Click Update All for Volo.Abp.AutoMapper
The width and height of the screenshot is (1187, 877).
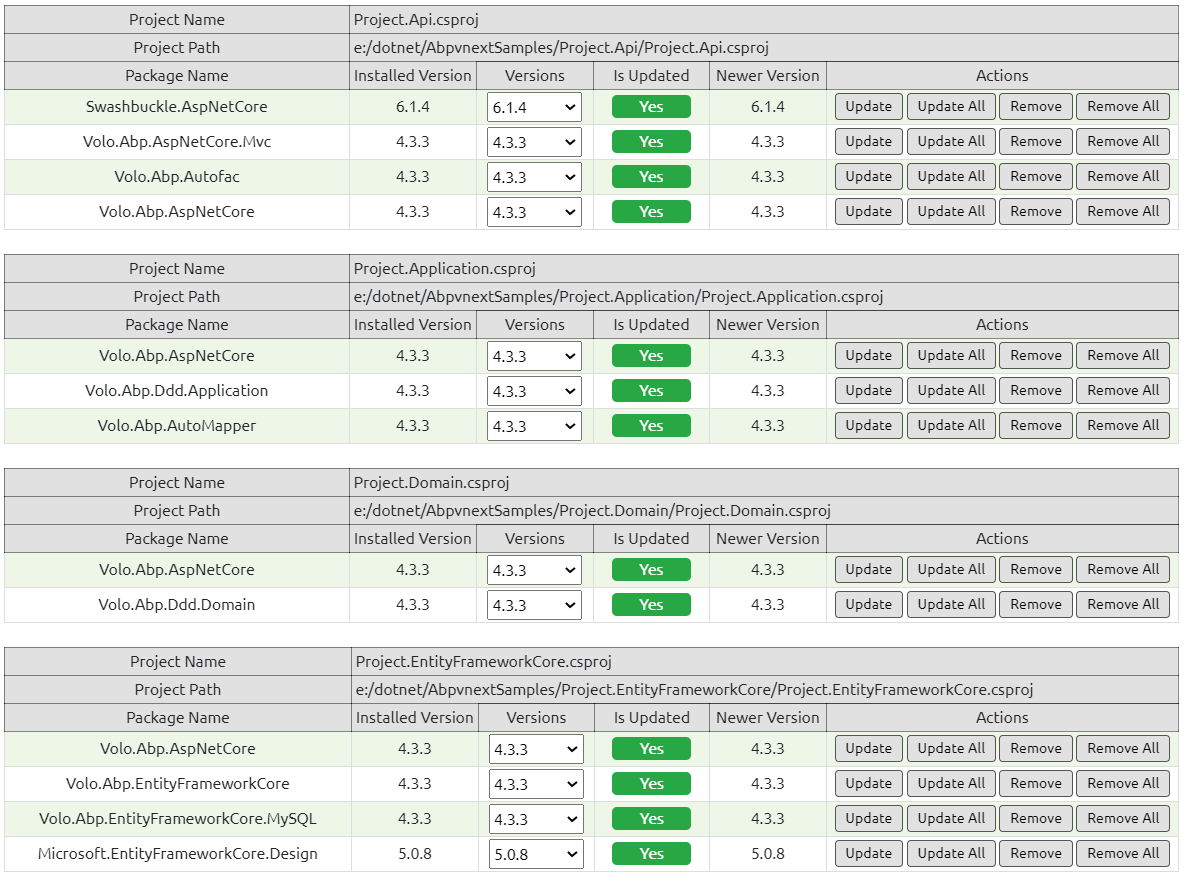[x=951, y=426]
